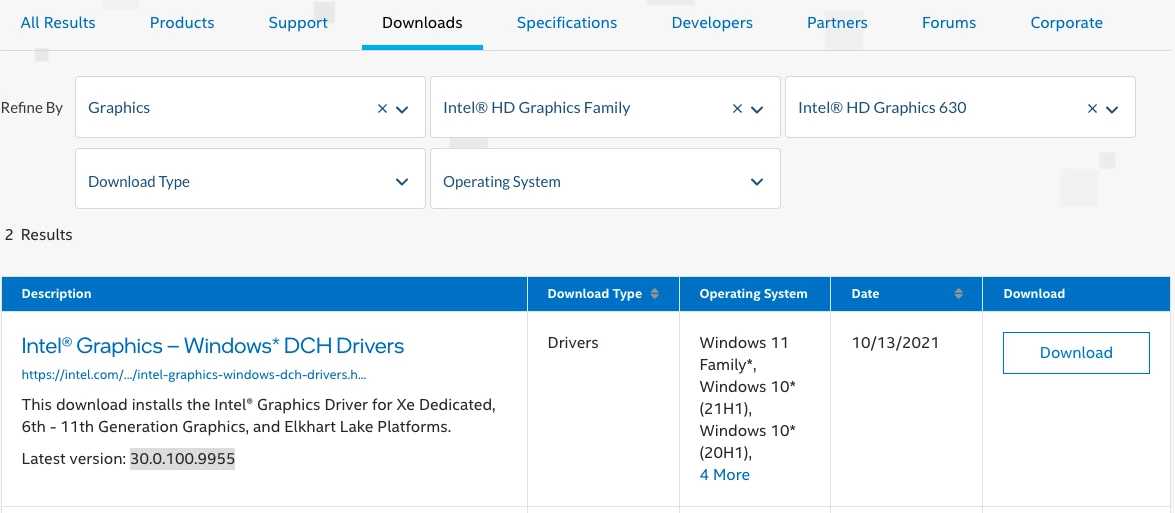Switch to the All Results tab
Screen dimensions: 1175x513
click(58, 22)
